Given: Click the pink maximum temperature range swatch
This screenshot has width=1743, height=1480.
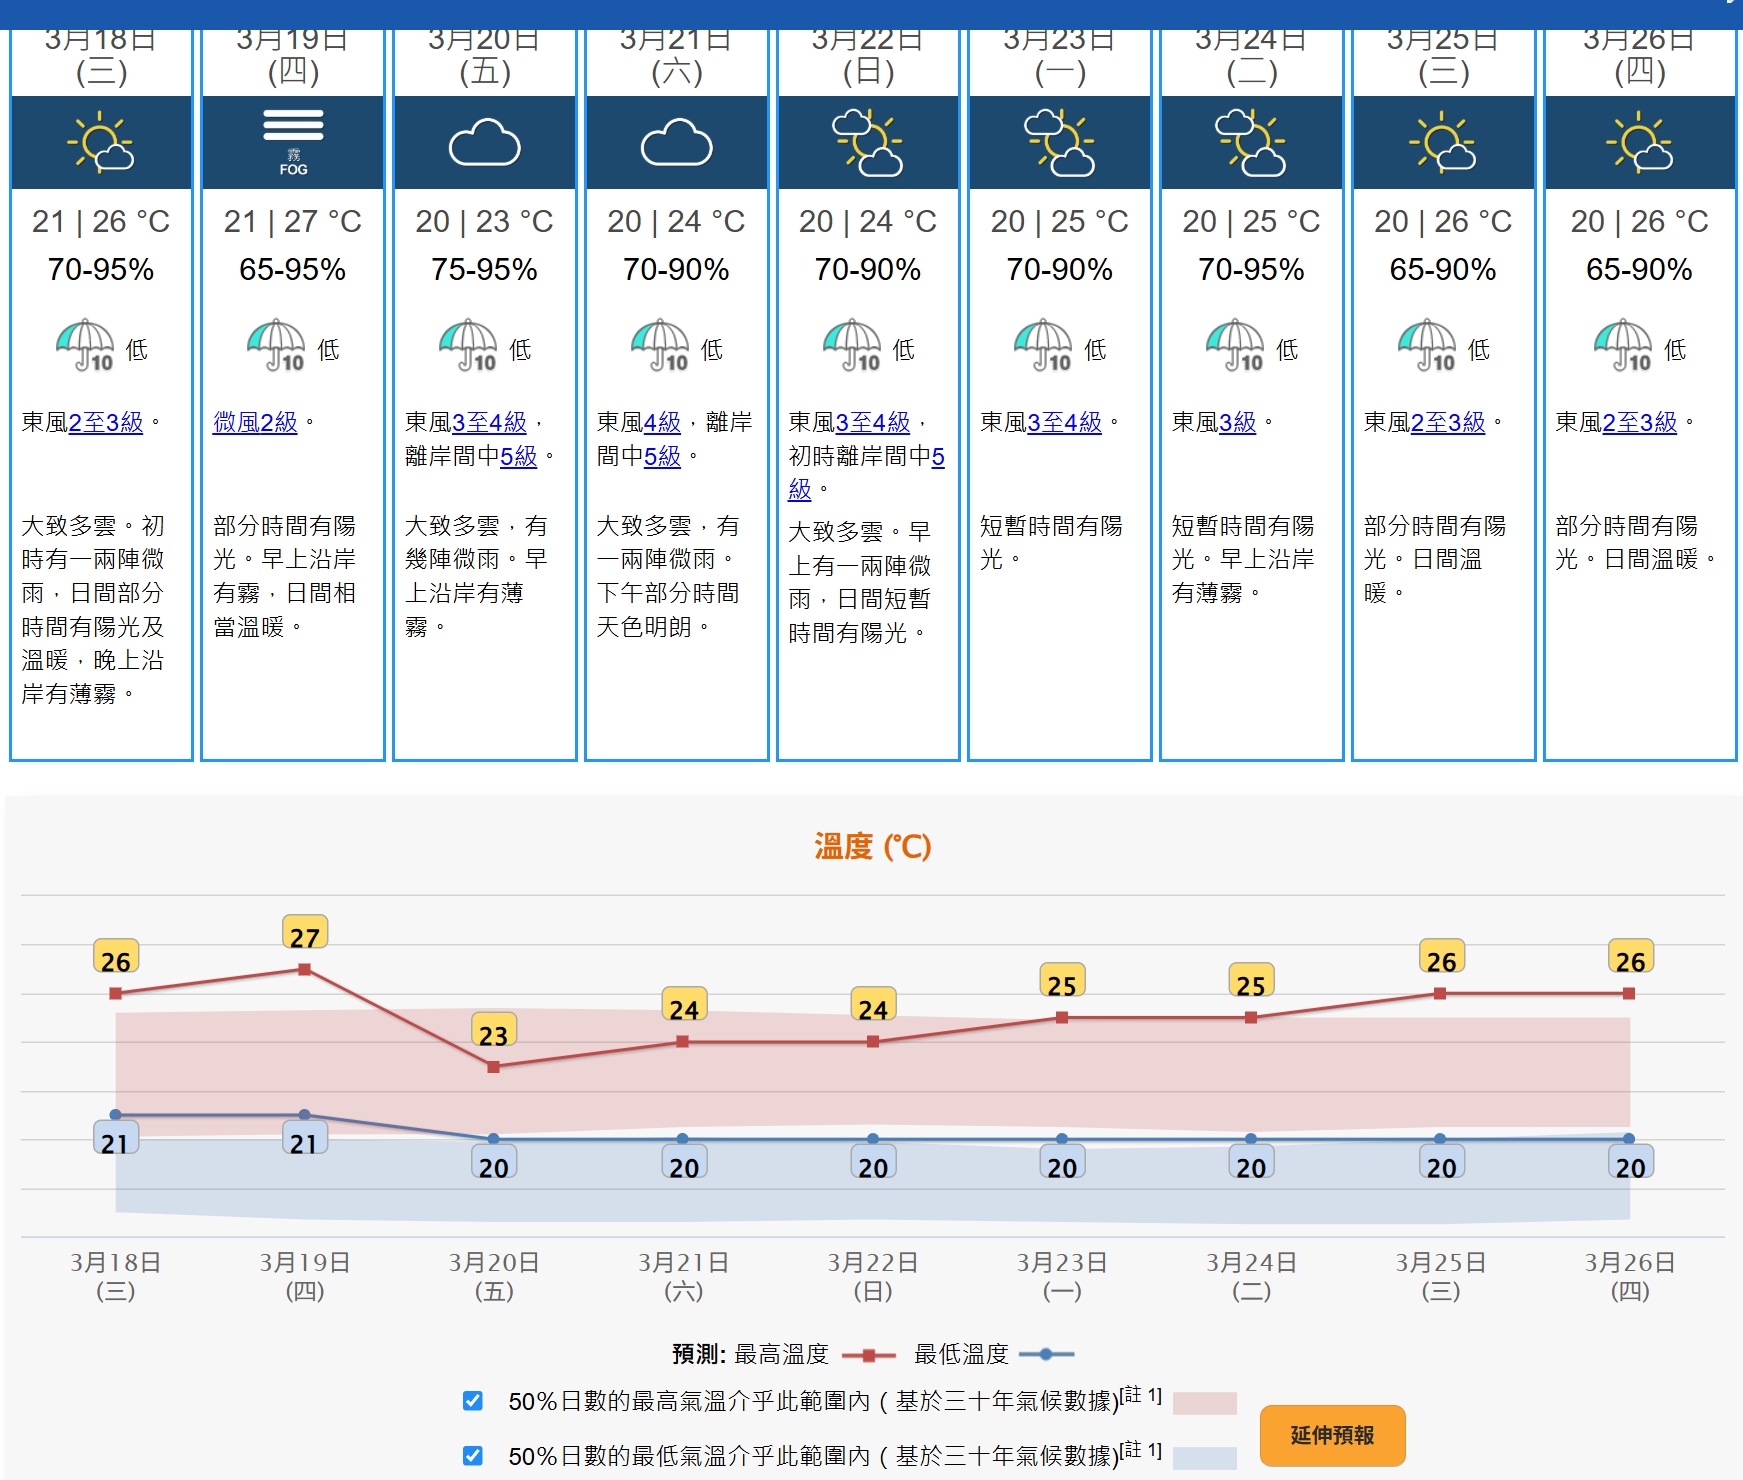Looking at the screenshot, I should tap(1204, 1403).
